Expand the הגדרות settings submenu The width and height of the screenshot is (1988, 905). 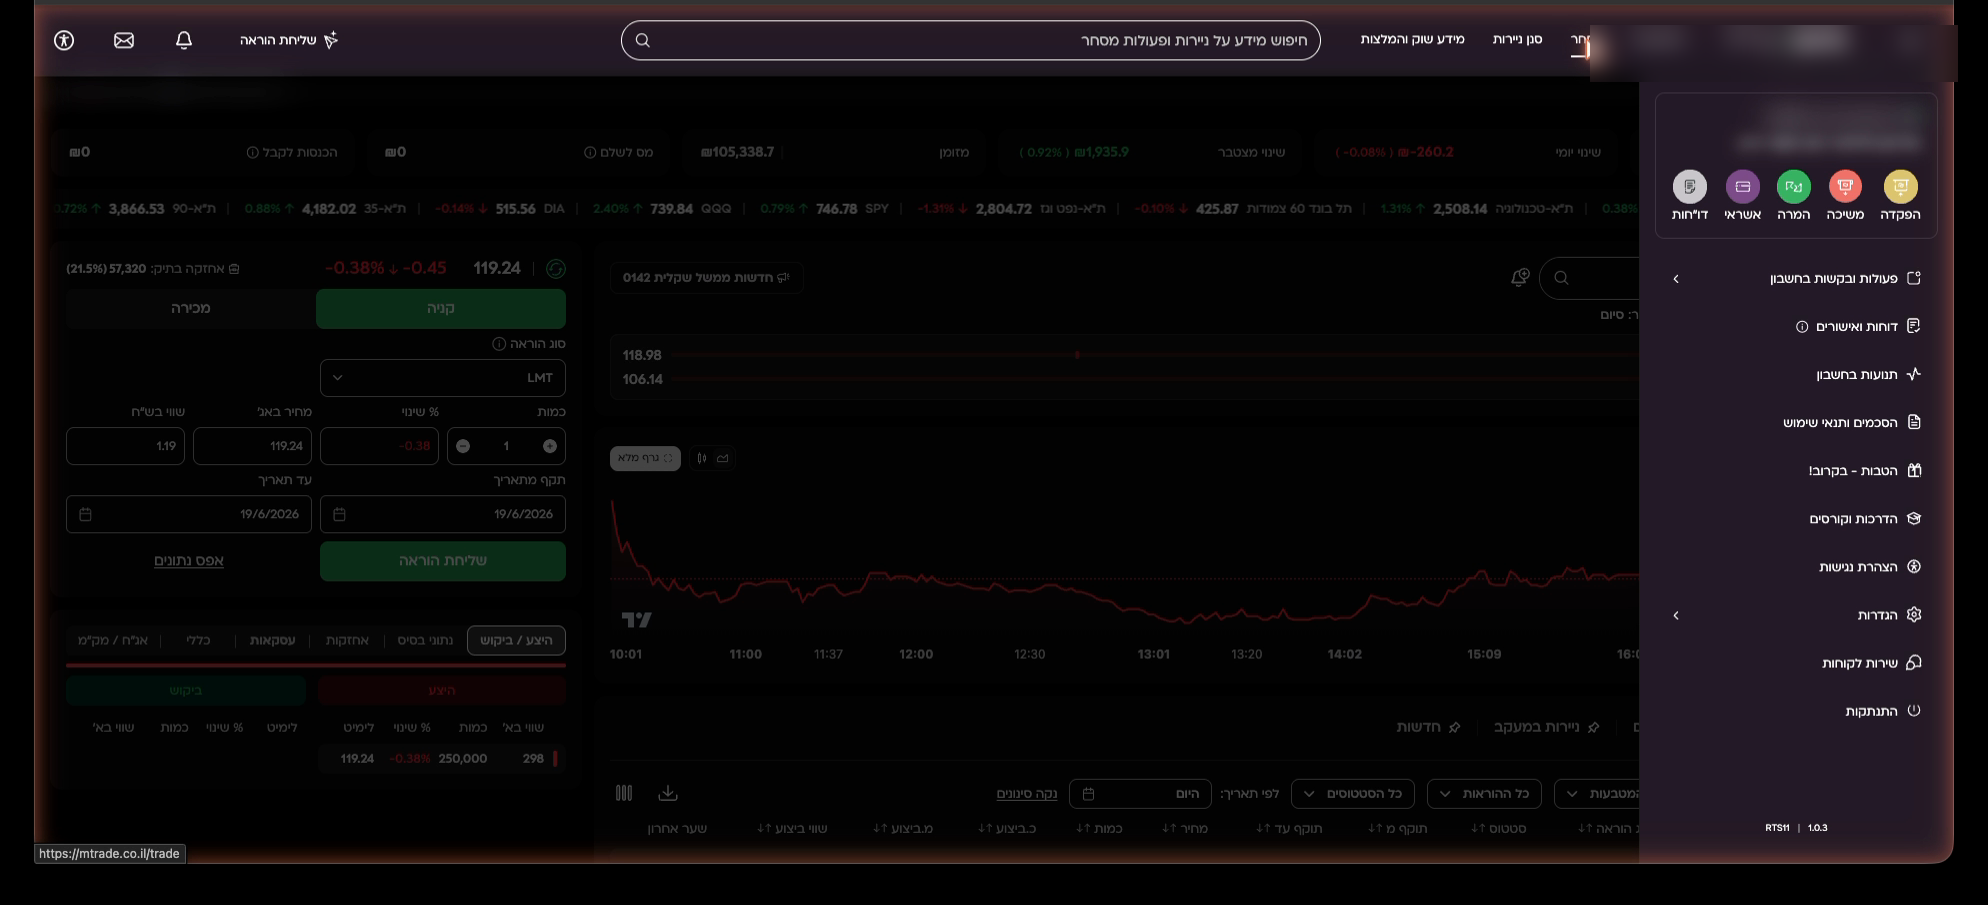click(1796, 615)
